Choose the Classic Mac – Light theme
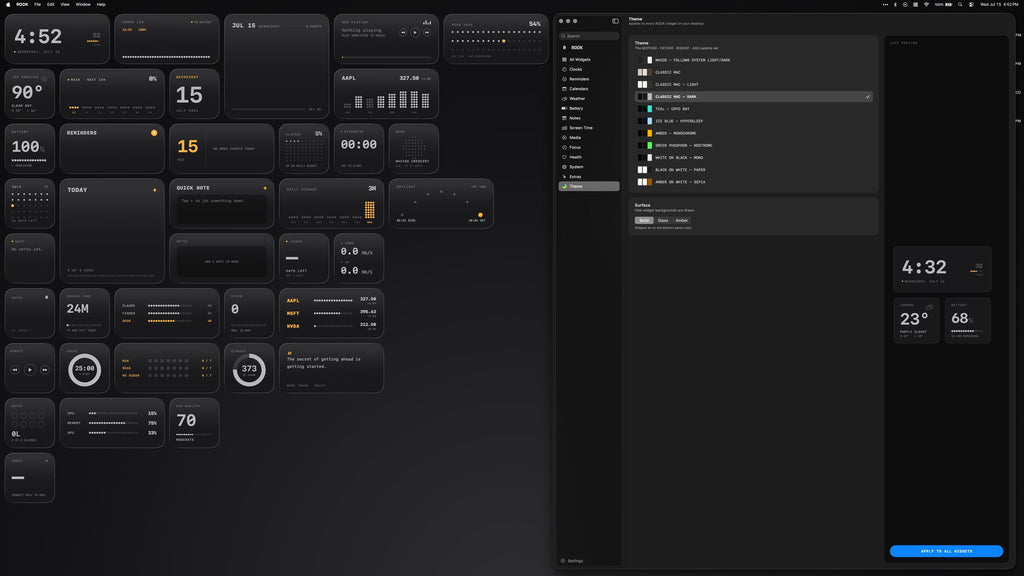The width and height of the screenshot is (1024, 576). coord(754,84)
